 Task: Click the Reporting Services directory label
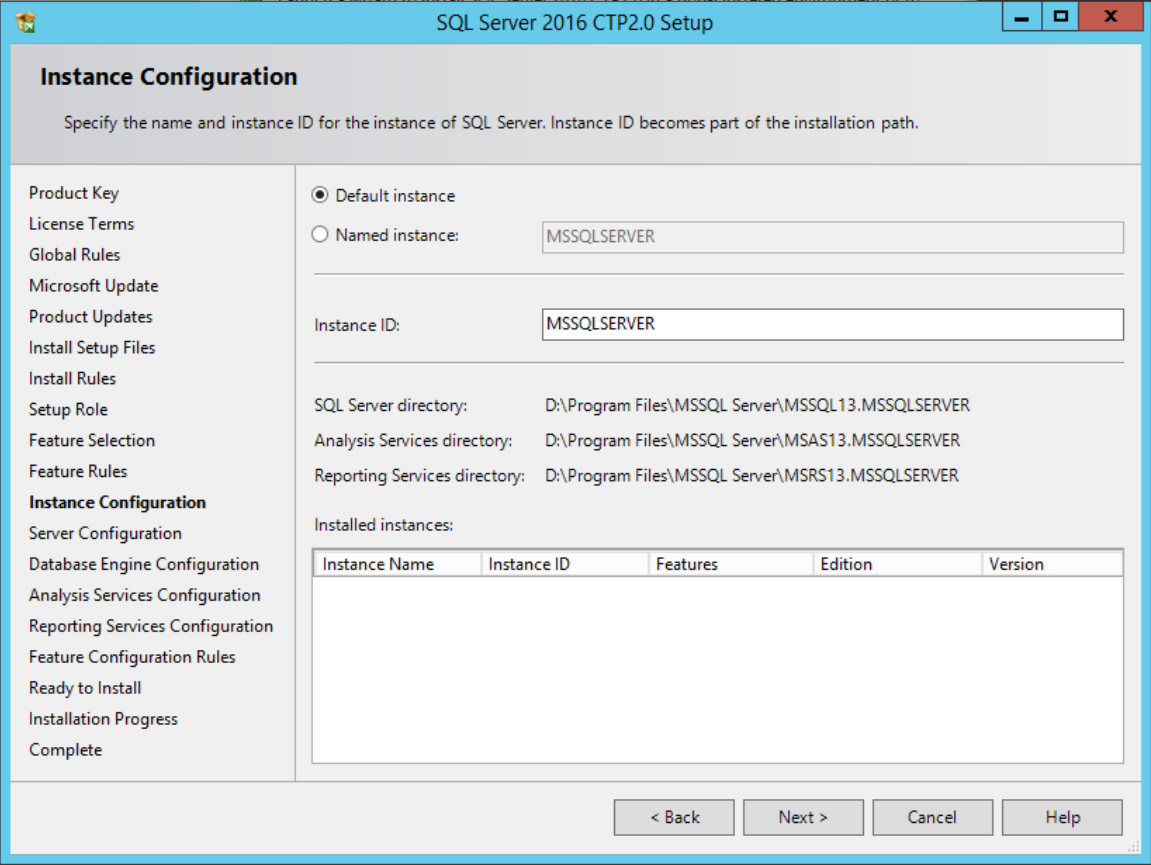tap(419, 476)
